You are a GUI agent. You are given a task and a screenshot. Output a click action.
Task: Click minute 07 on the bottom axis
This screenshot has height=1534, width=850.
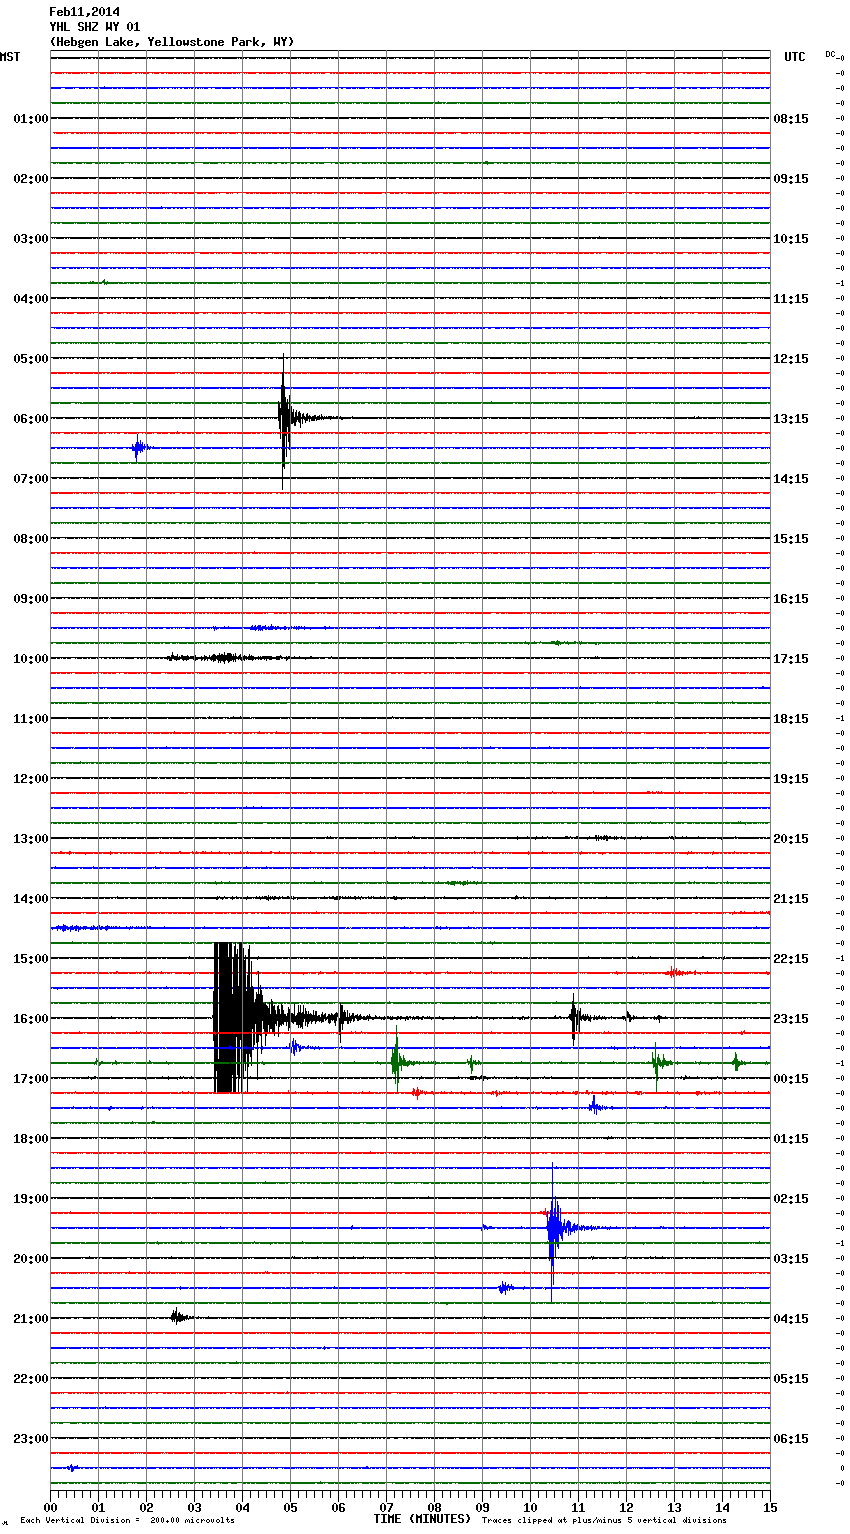(386, 1507)
